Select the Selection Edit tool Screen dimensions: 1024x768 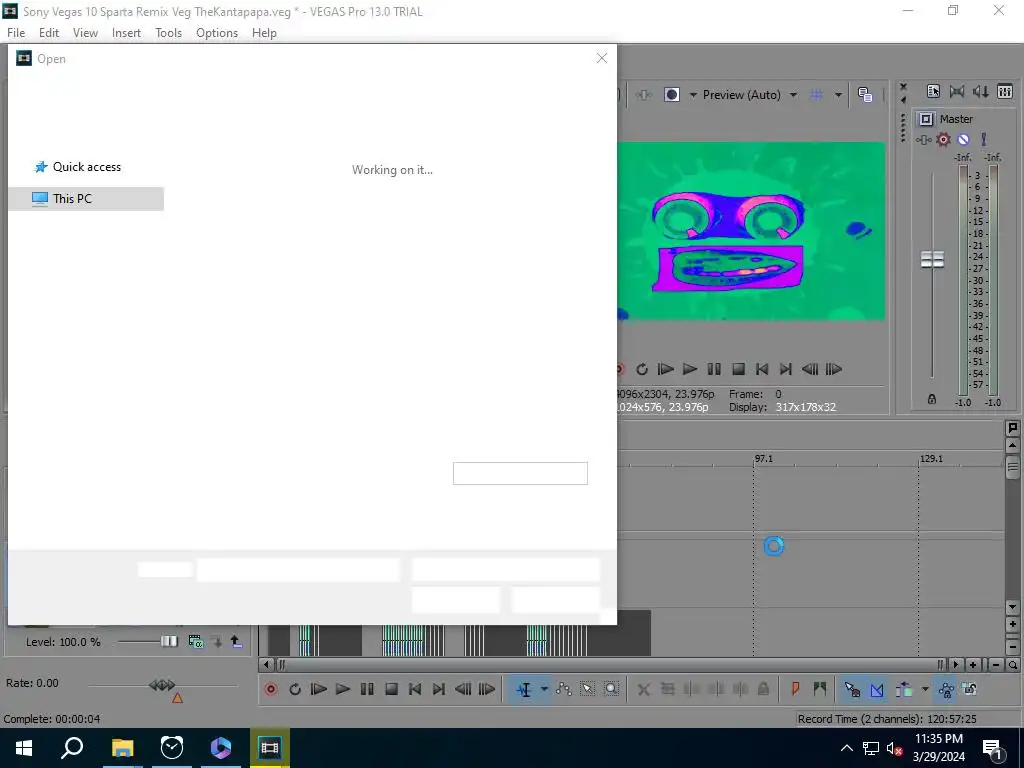[588, 689]
